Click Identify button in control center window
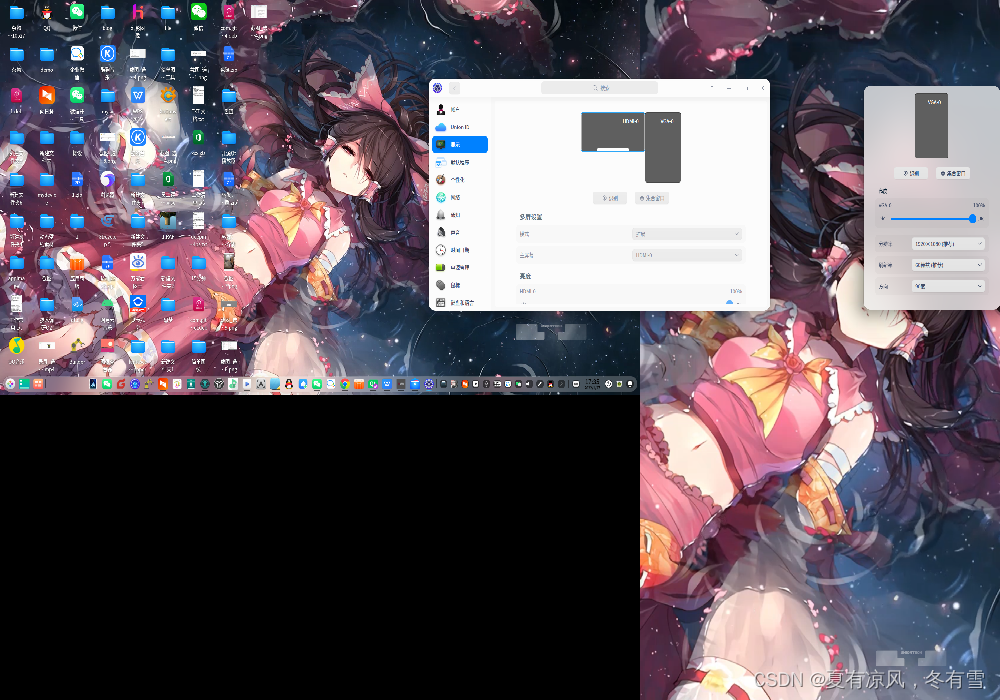 pos(610,198)
